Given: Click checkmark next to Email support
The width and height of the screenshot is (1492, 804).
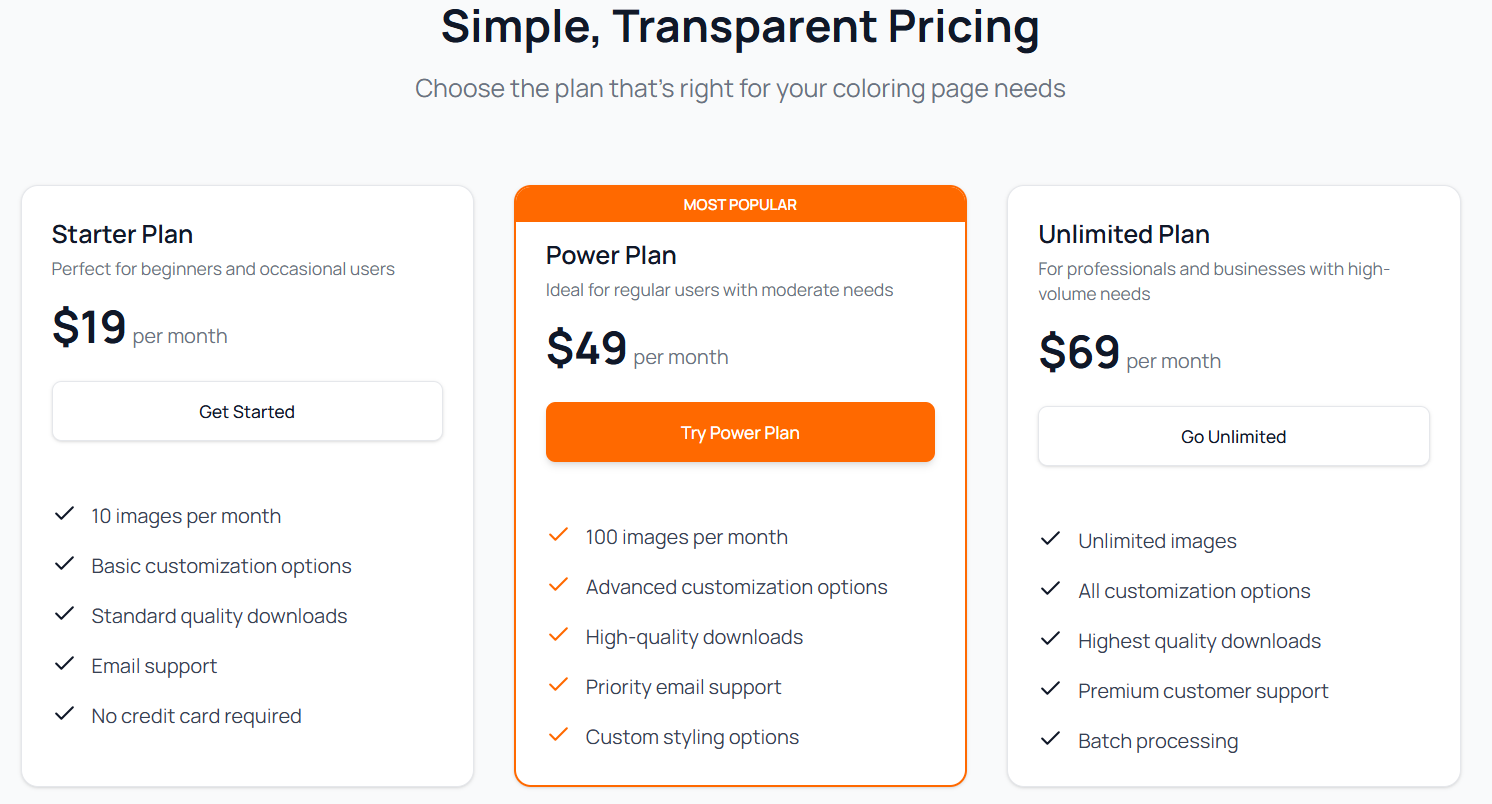Looking at the screenshot, I should tap(65, 664).
